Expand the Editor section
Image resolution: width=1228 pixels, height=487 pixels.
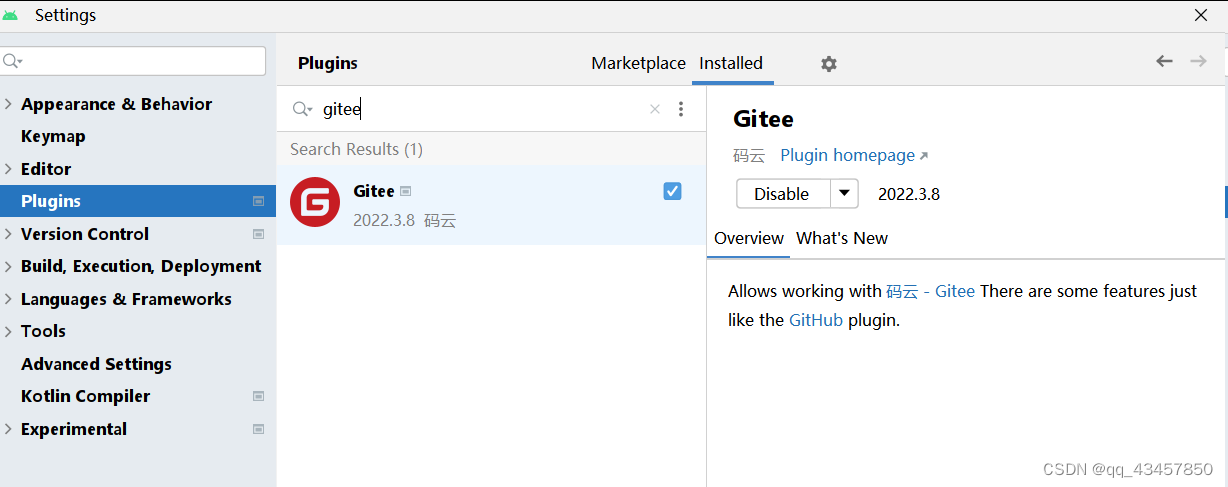9,169
